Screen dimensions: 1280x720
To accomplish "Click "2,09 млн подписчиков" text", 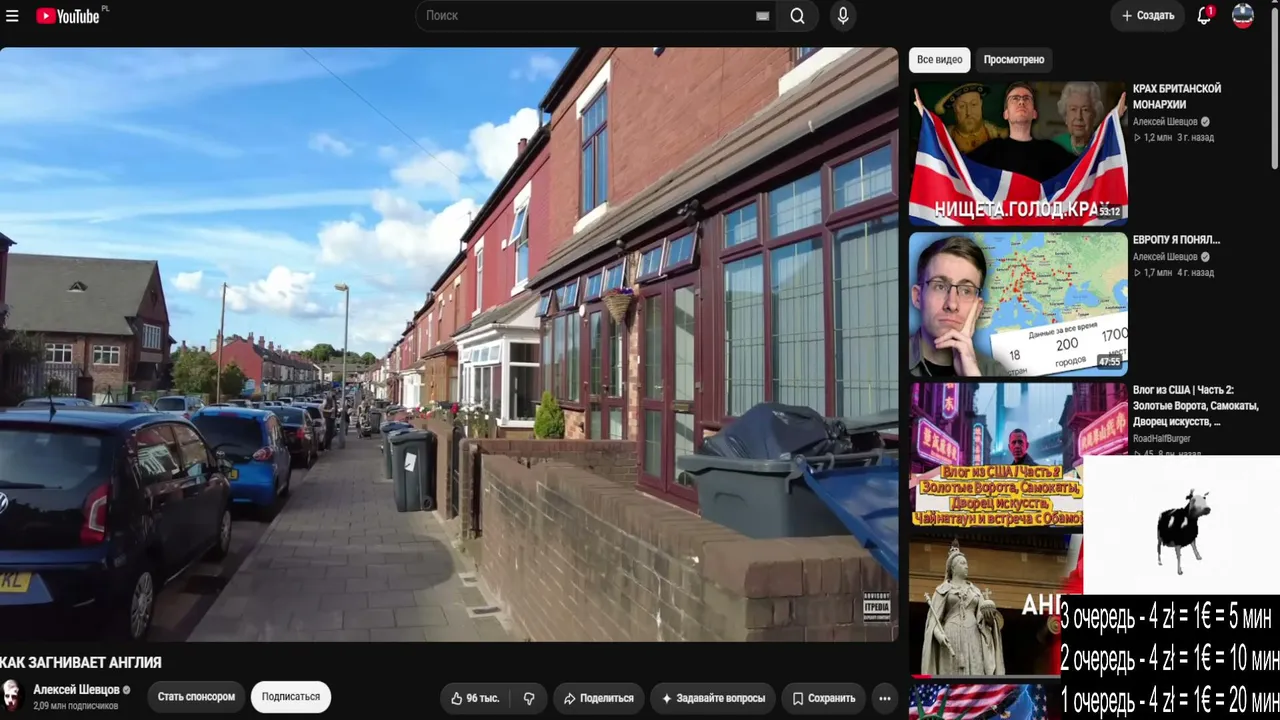I will pyautogui.click(x=76, y=706).
